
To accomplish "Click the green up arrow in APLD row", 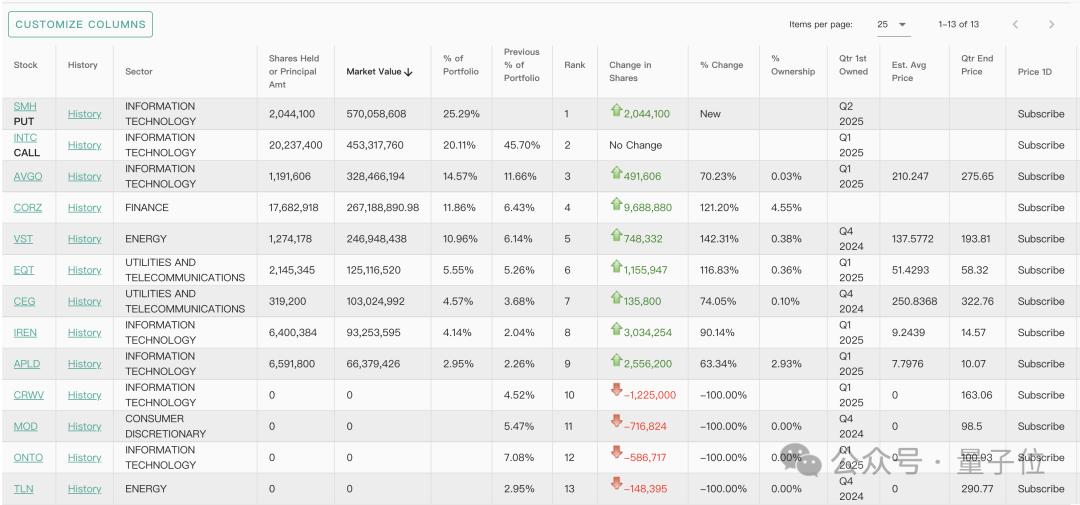I will [616, 360].
